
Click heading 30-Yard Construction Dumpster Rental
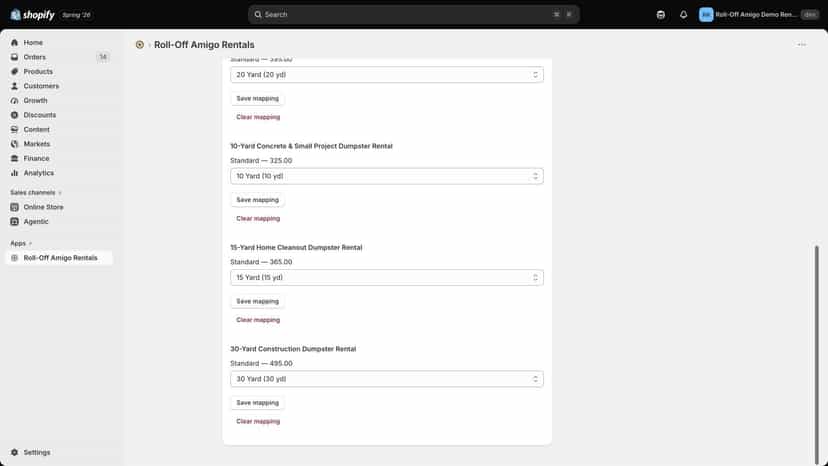tap(293, 349)
